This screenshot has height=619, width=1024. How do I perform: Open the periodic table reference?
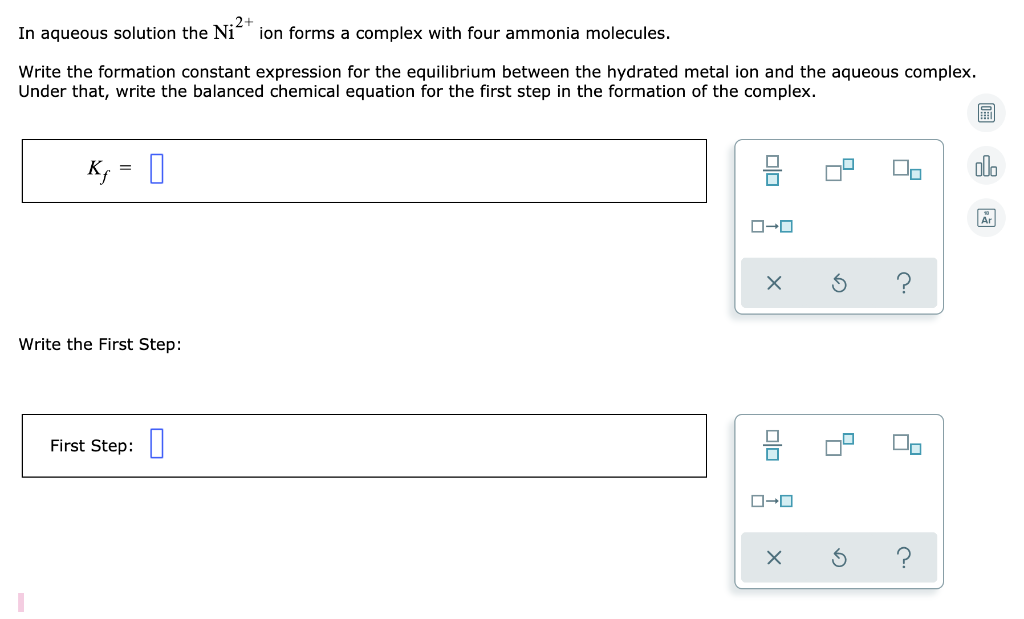[985, 217]
